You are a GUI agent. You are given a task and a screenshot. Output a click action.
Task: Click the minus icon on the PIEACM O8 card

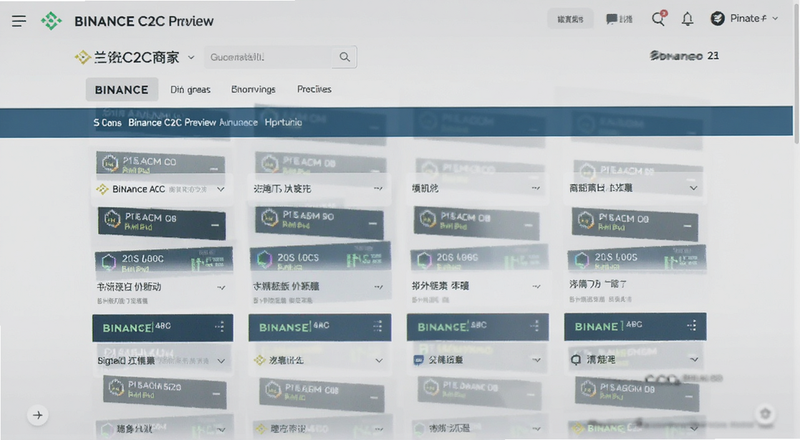coord(215,225)
